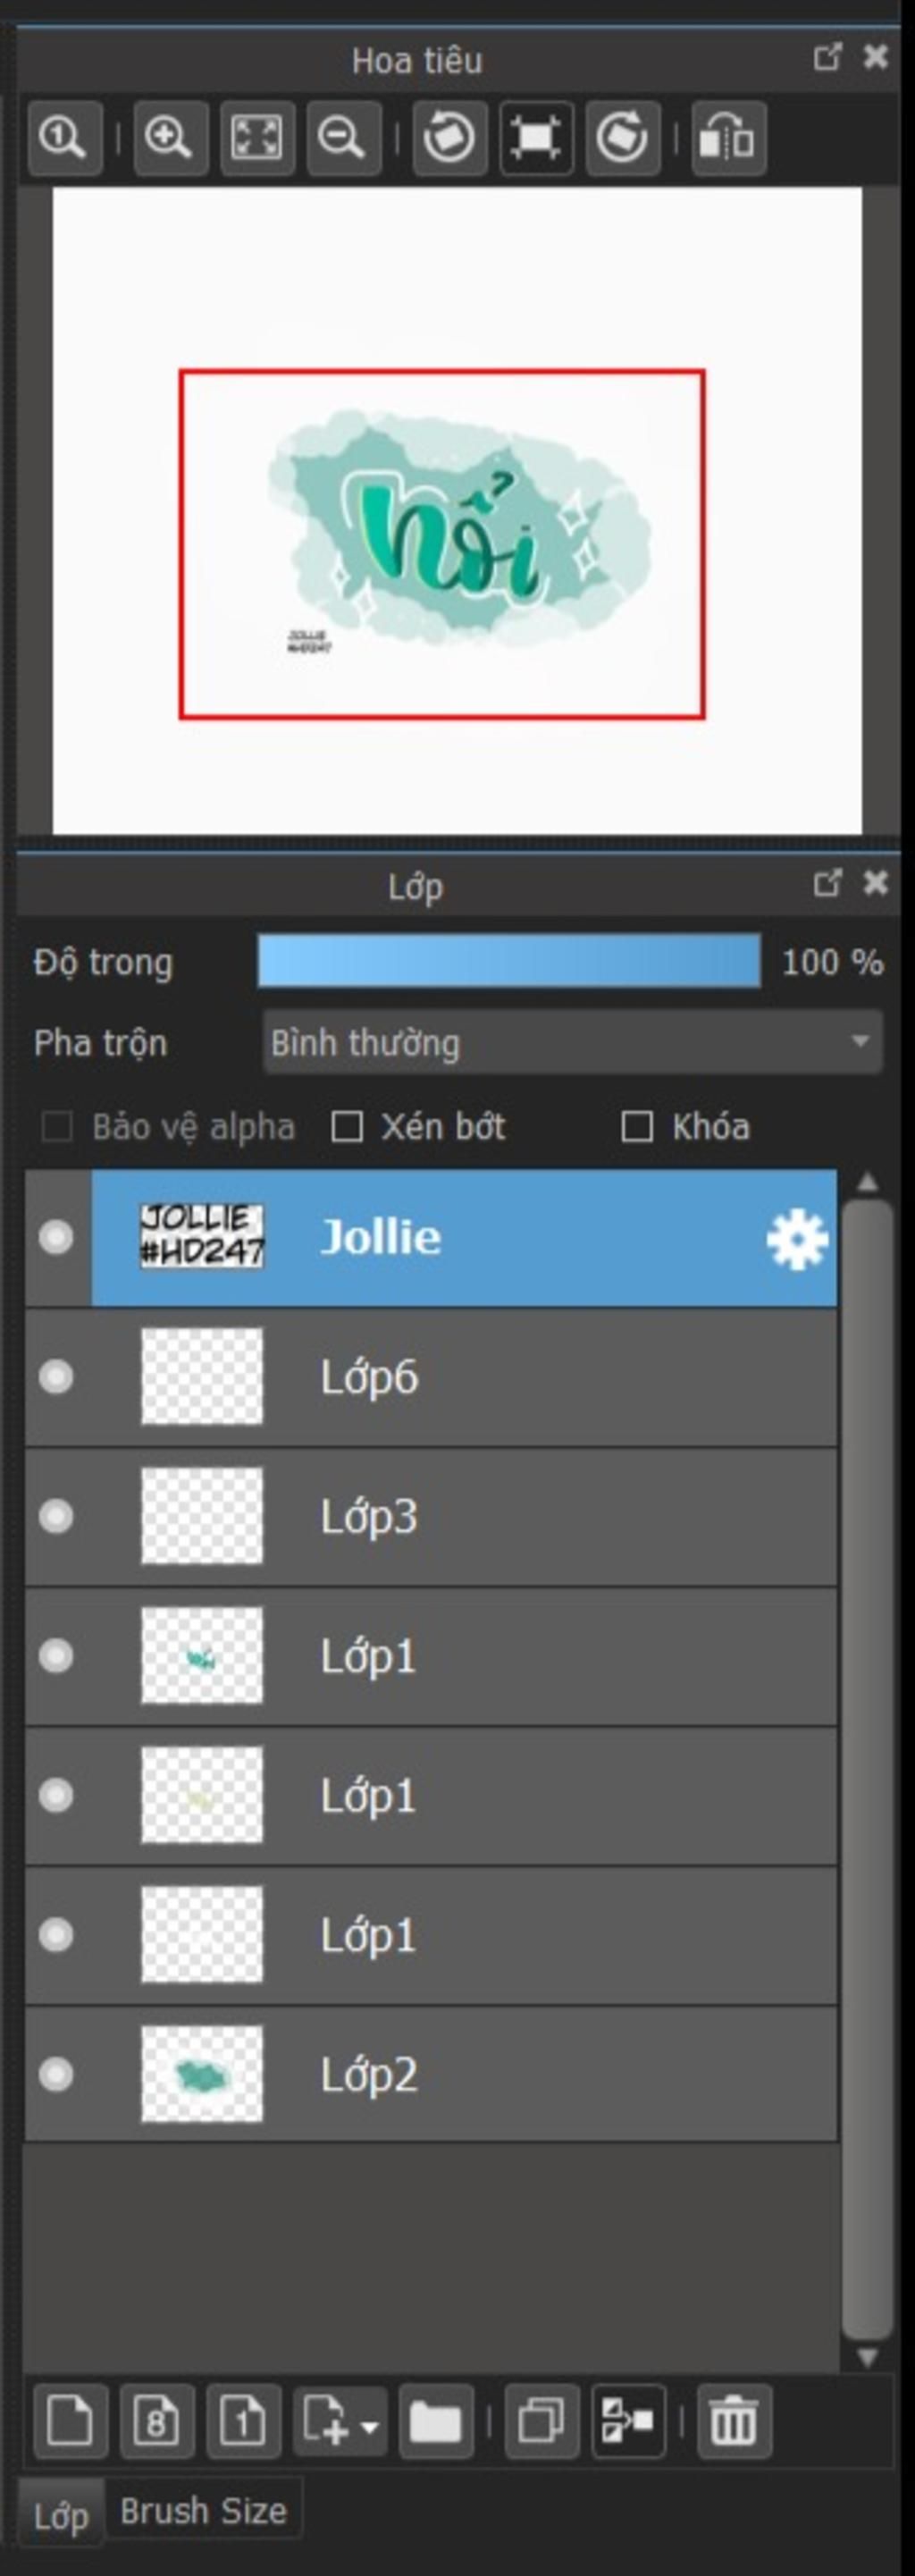The image size is (915, 2576).
Task: Hide the Lớp2 layer visibility
Action: click(56, 2075)
